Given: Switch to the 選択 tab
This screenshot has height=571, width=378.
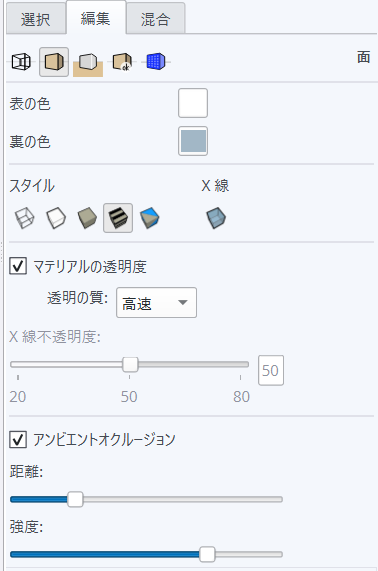Looking at the screenshot, I should 36,19.
